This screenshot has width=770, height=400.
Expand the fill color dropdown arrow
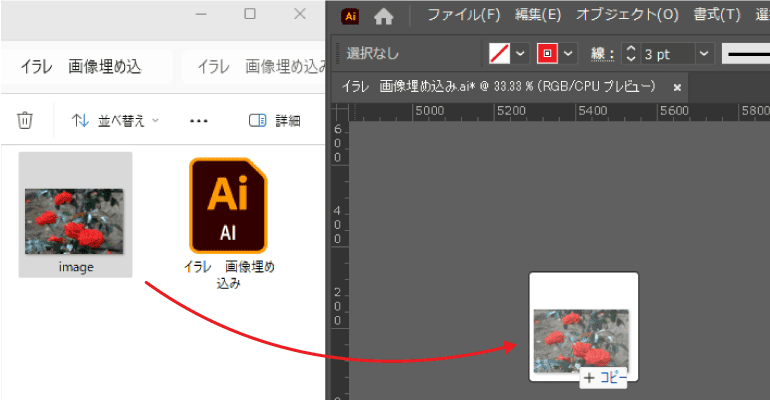pyautogui.click(x=521, y=53)
